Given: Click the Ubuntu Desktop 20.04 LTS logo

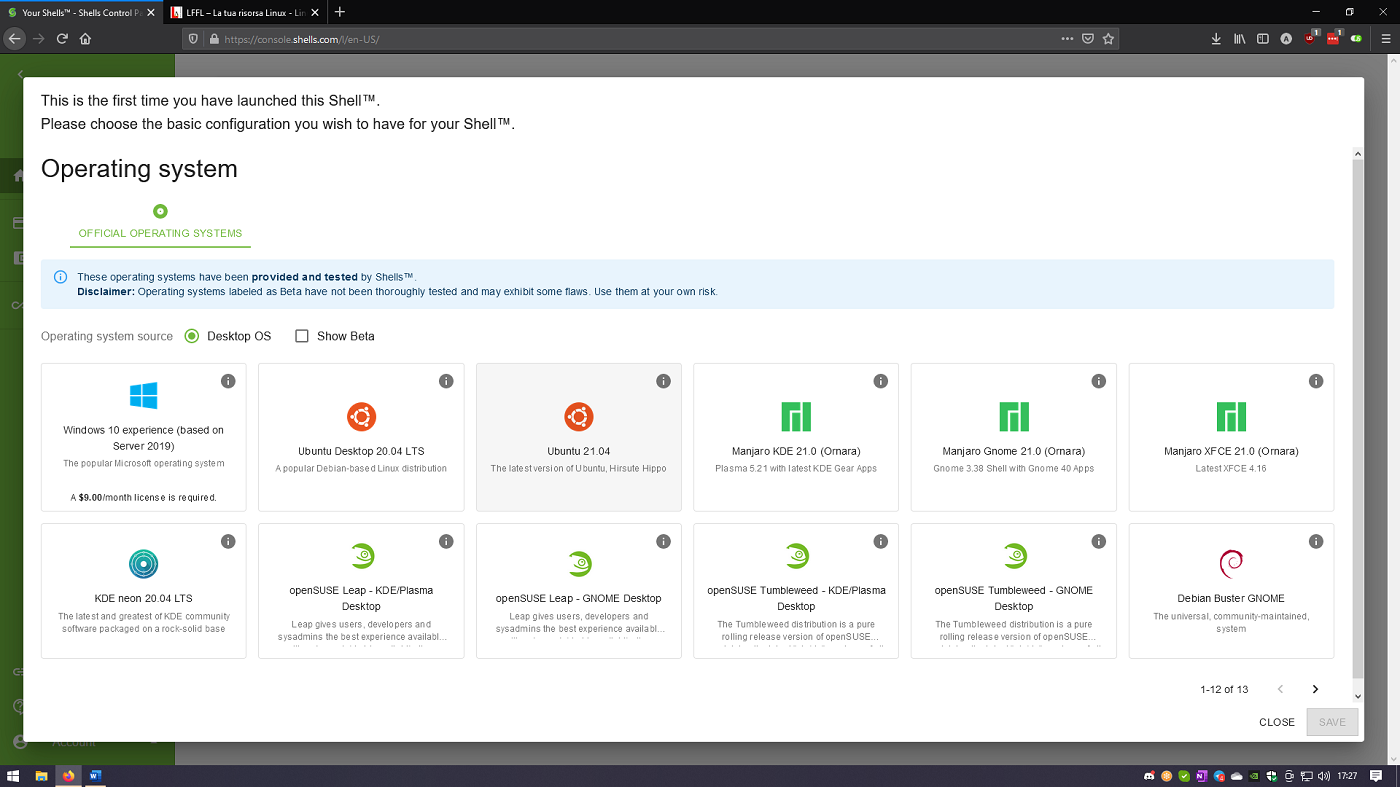Looking at the screenshot, I should click(360, 417).
